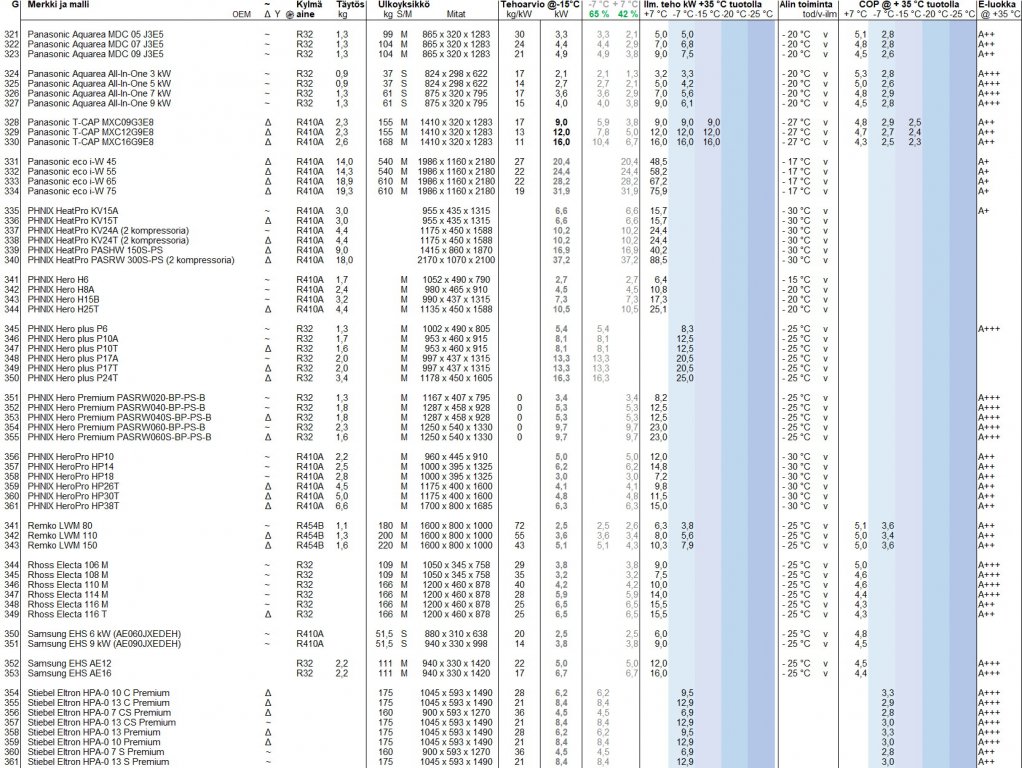Select 'Panasonic Aquarea All-In-One 3 kW'
This screenshot has width=1022, height=768.
99,74
